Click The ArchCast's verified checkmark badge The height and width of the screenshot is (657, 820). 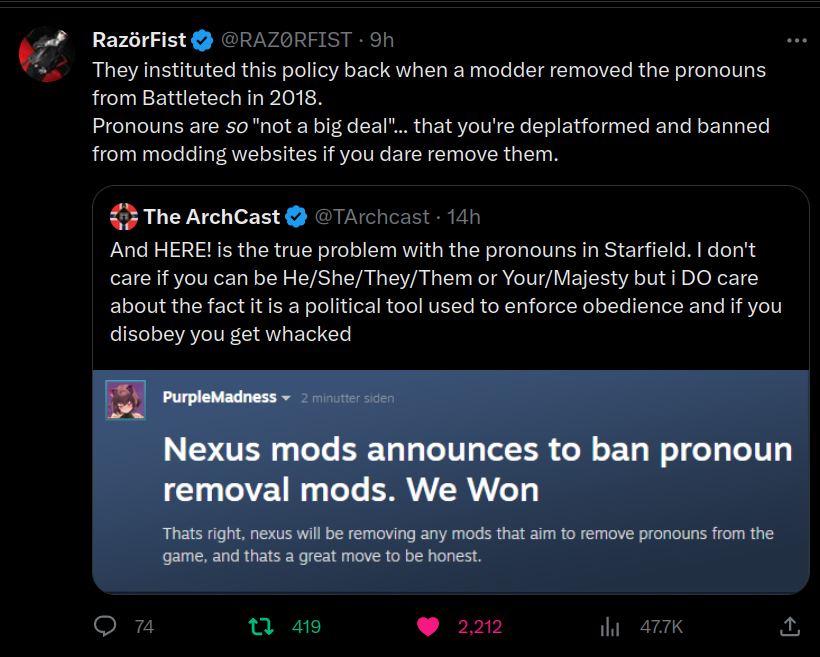click(x=297, y=217)
